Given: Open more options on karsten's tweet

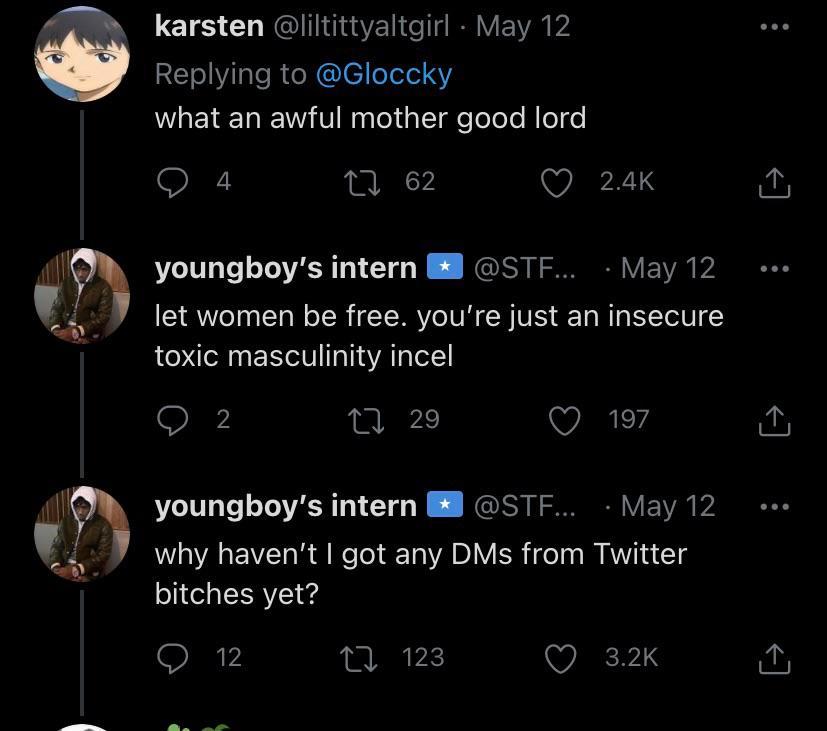Looking at the screenshot, I should 775,27.
